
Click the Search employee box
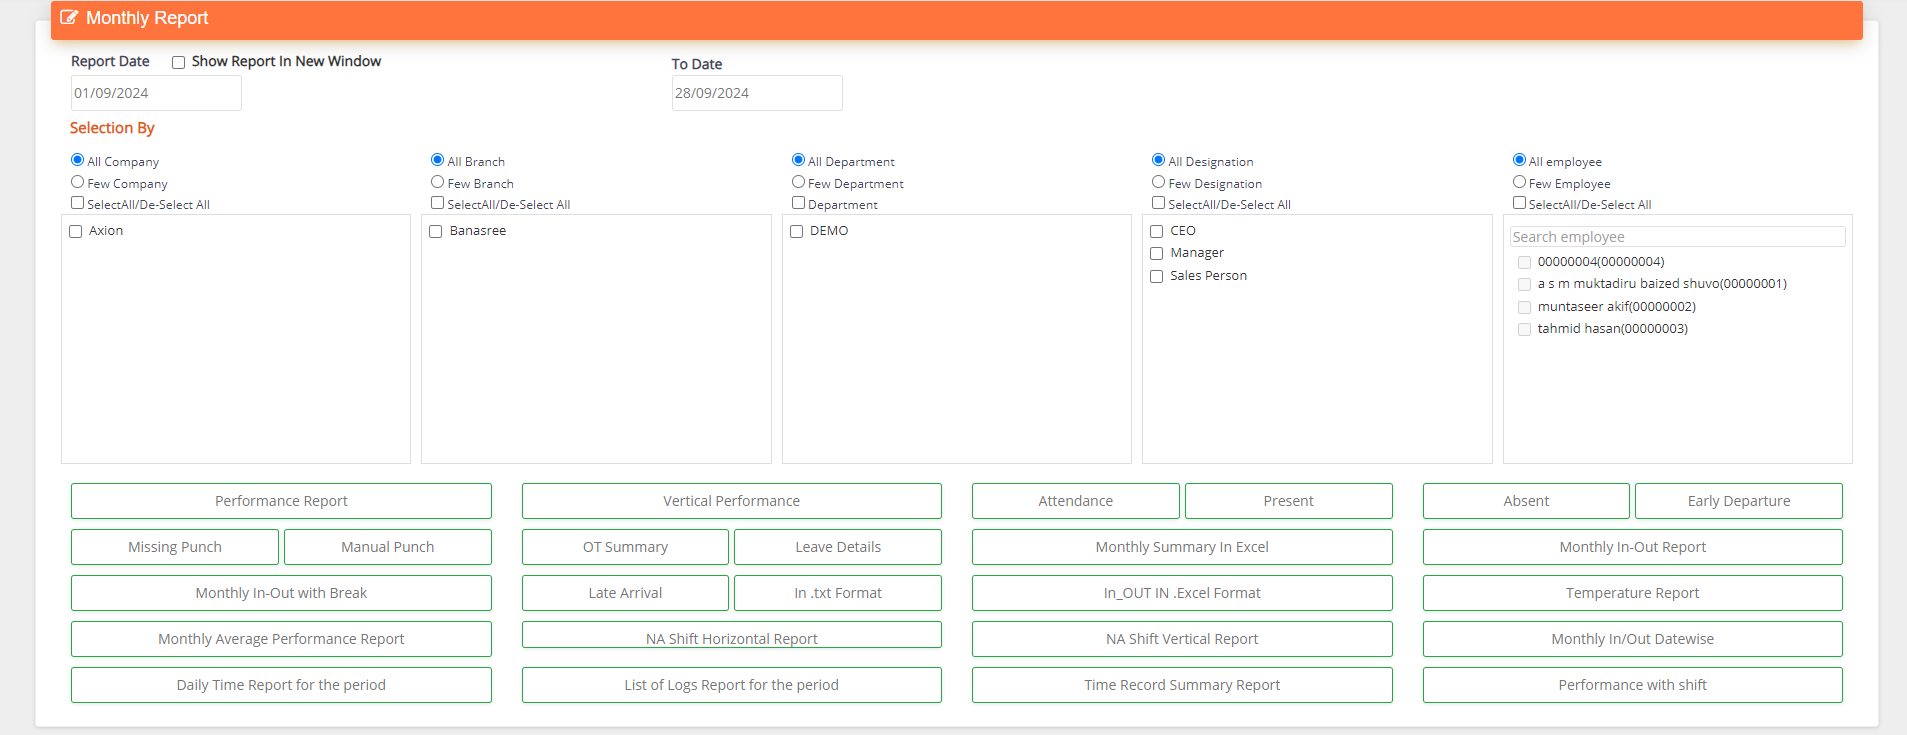click(1676, 237)
